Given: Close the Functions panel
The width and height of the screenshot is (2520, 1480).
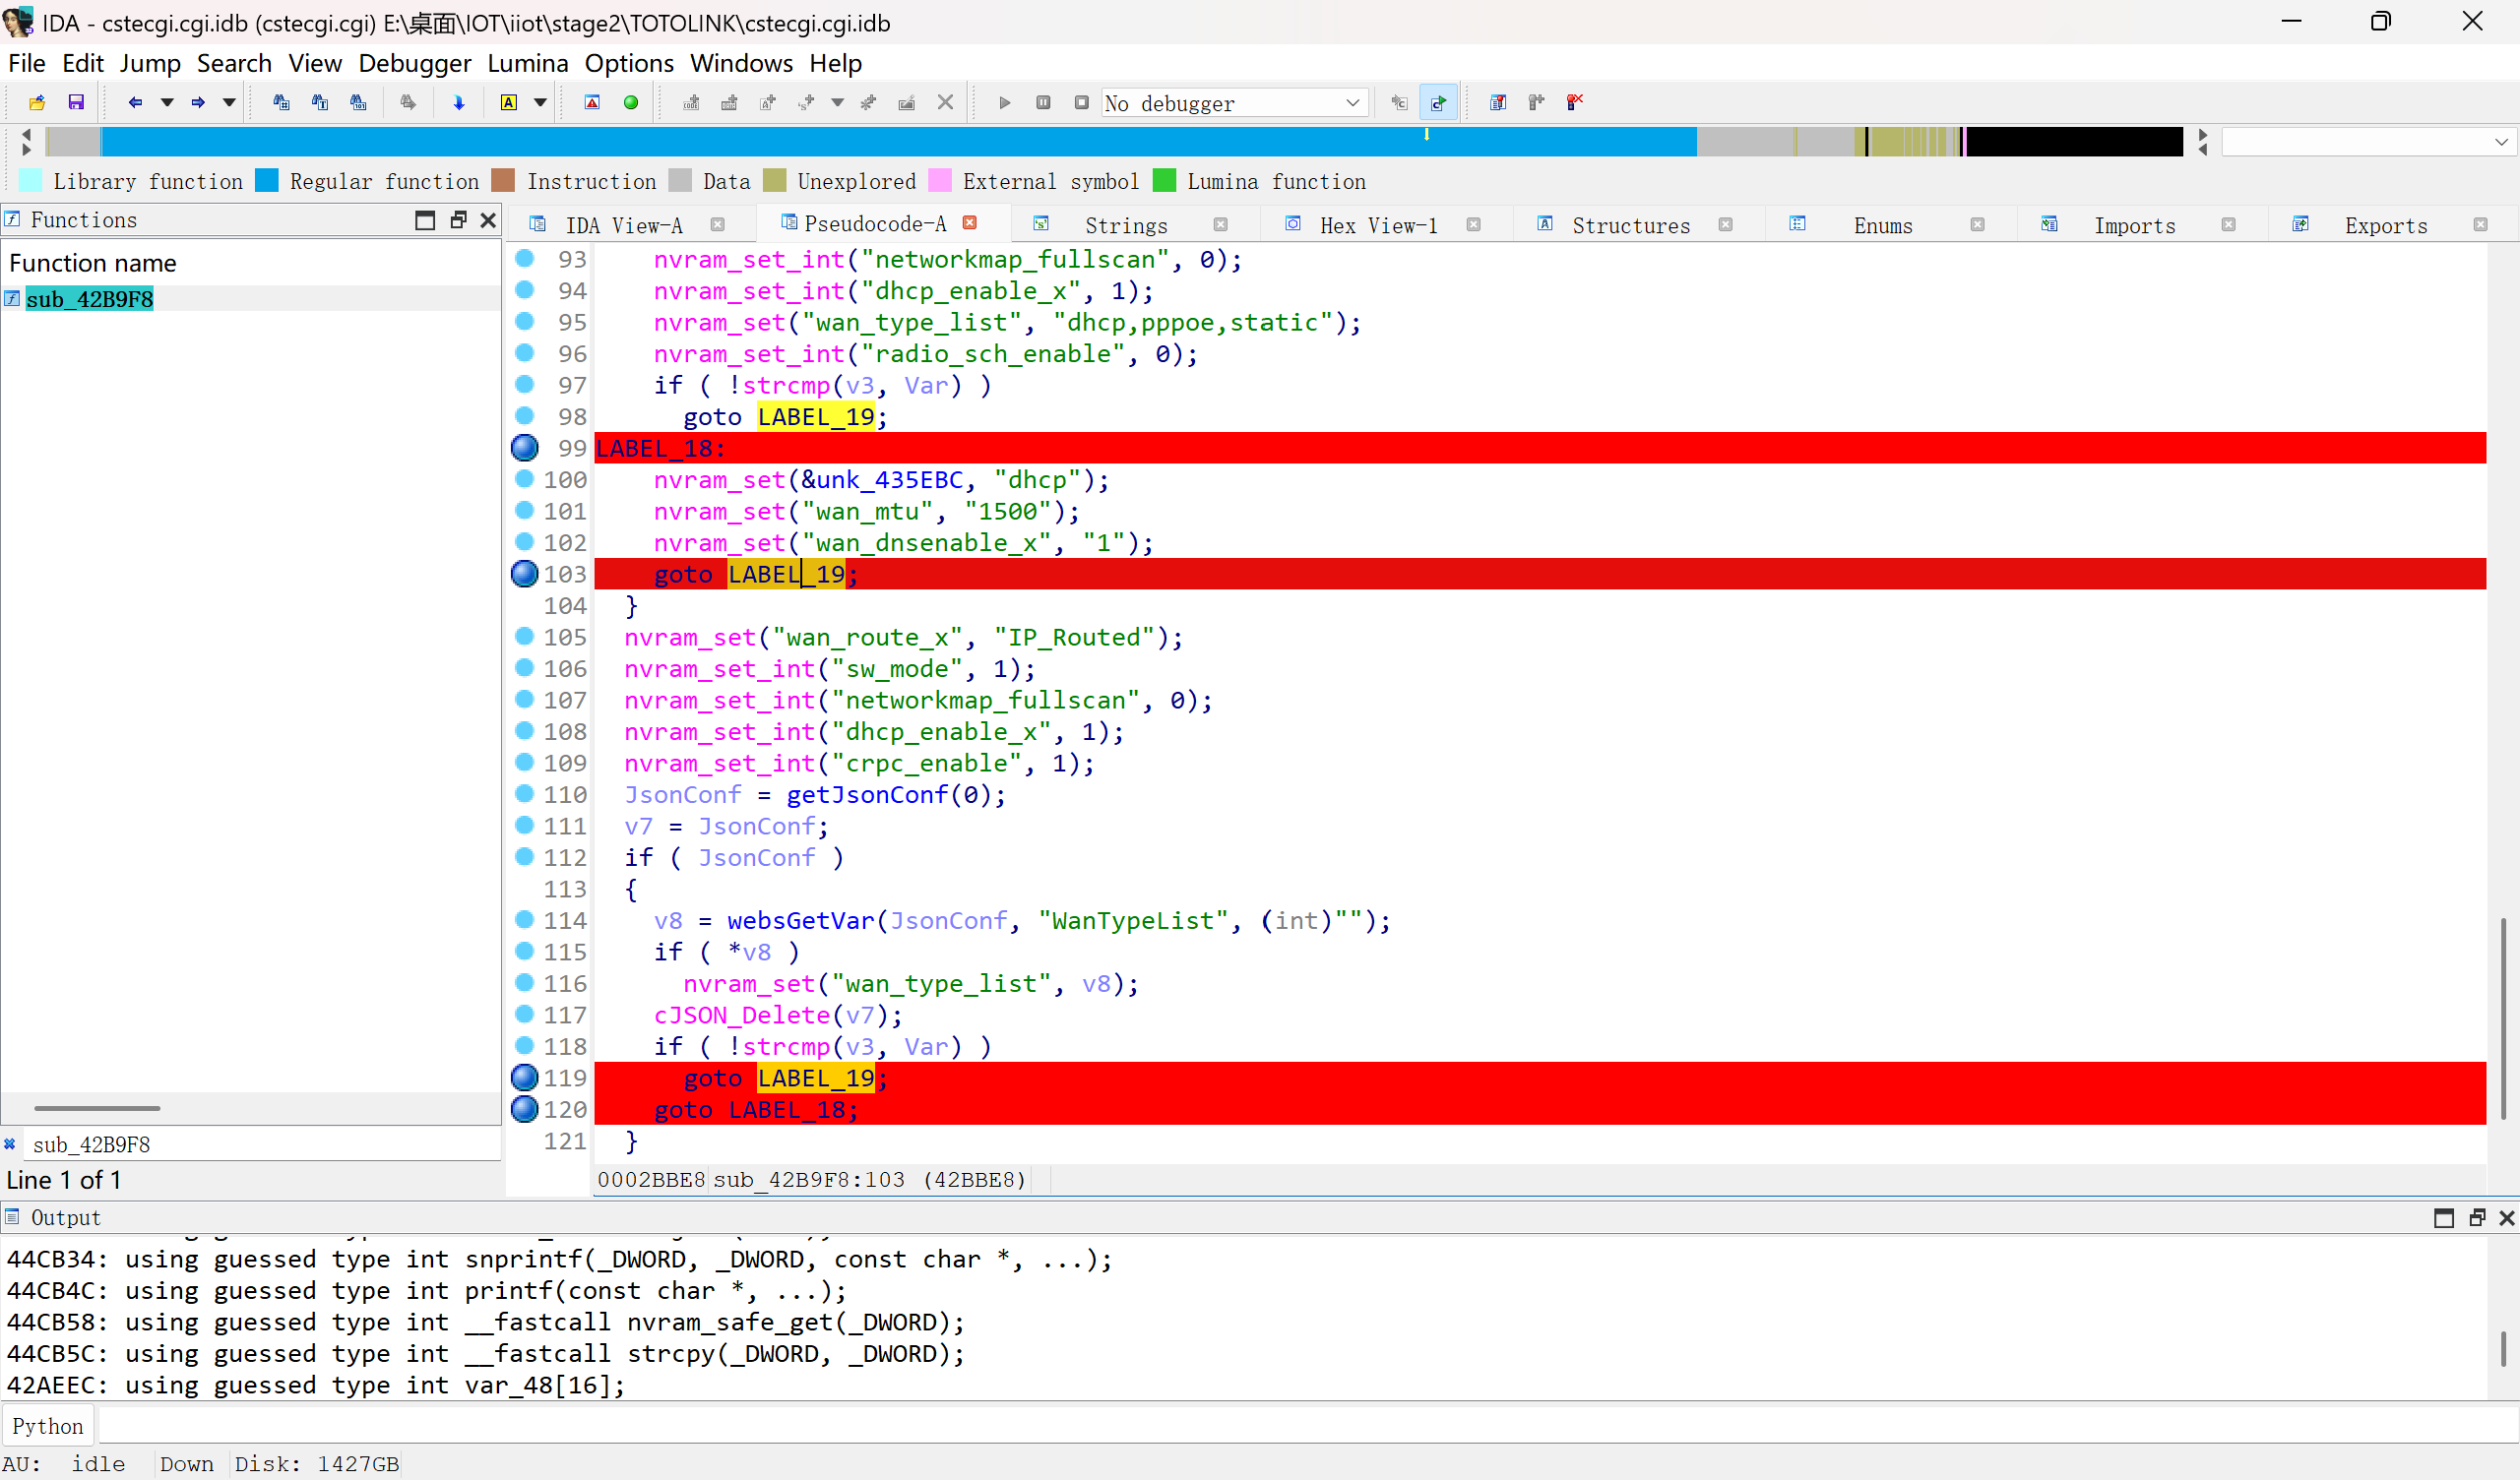Looking at the screenshot, I should pyautogui.click(x=488, y=220).
